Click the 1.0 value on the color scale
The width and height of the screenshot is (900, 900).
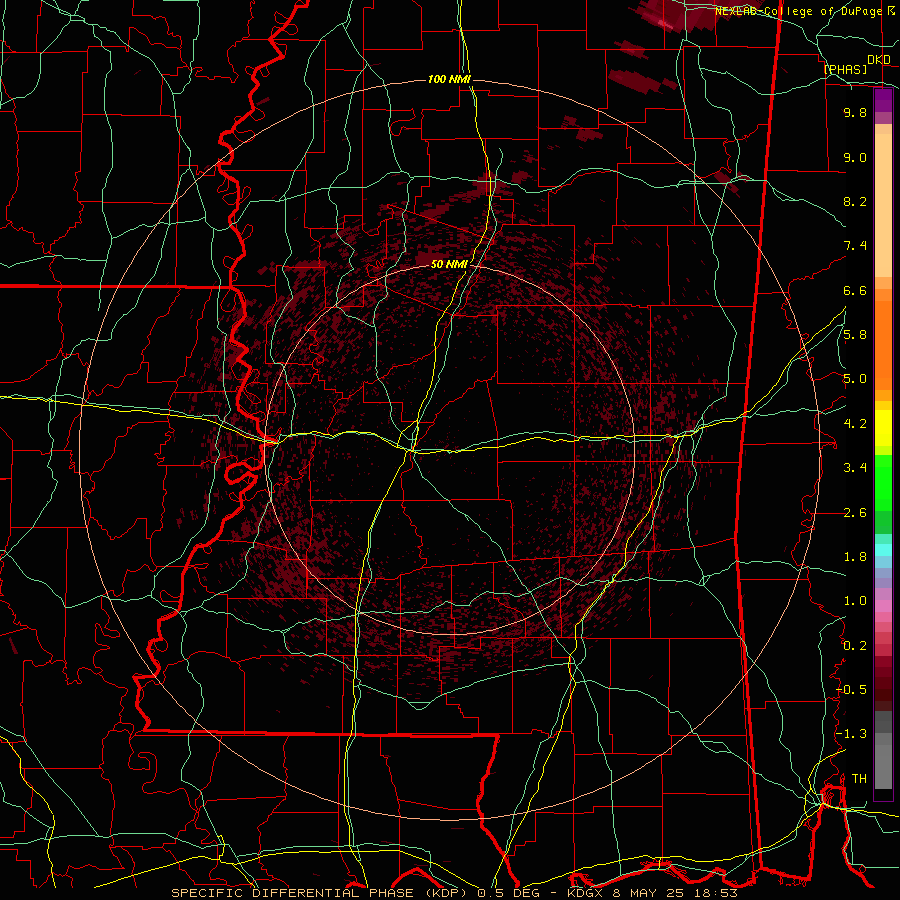pos(855,601)
